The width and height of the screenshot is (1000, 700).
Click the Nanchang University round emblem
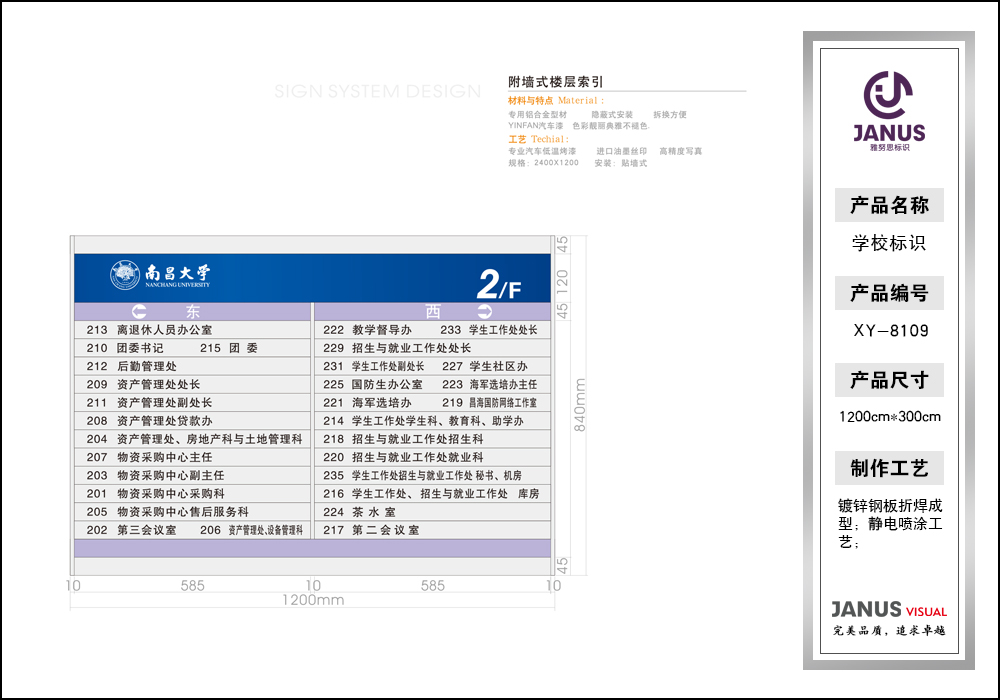tap(125, 275)
